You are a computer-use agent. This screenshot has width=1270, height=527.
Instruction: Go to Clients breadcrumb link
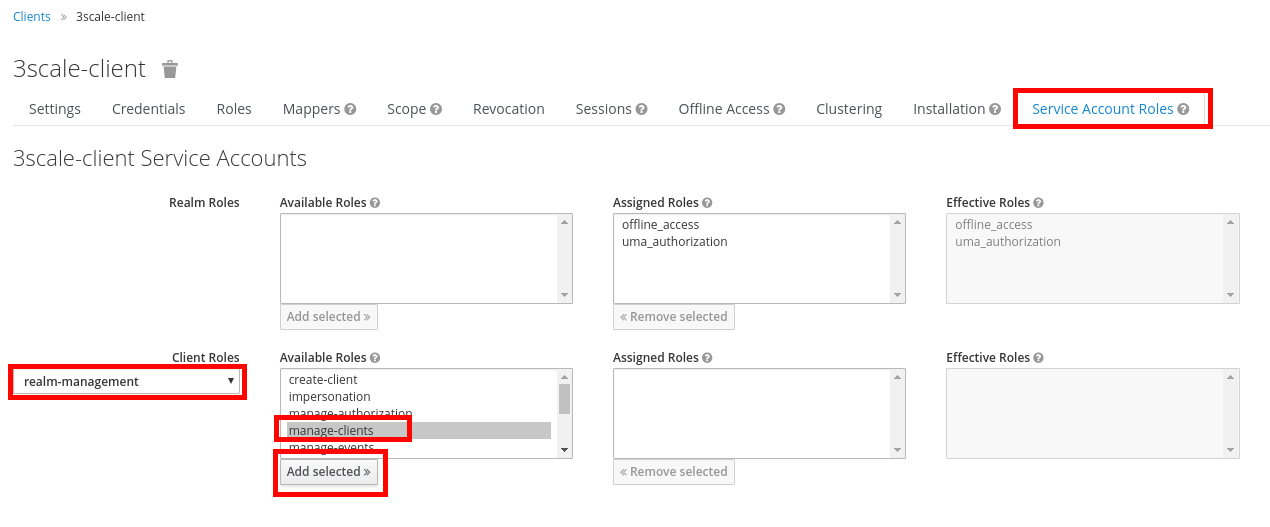tap(32, 17)
